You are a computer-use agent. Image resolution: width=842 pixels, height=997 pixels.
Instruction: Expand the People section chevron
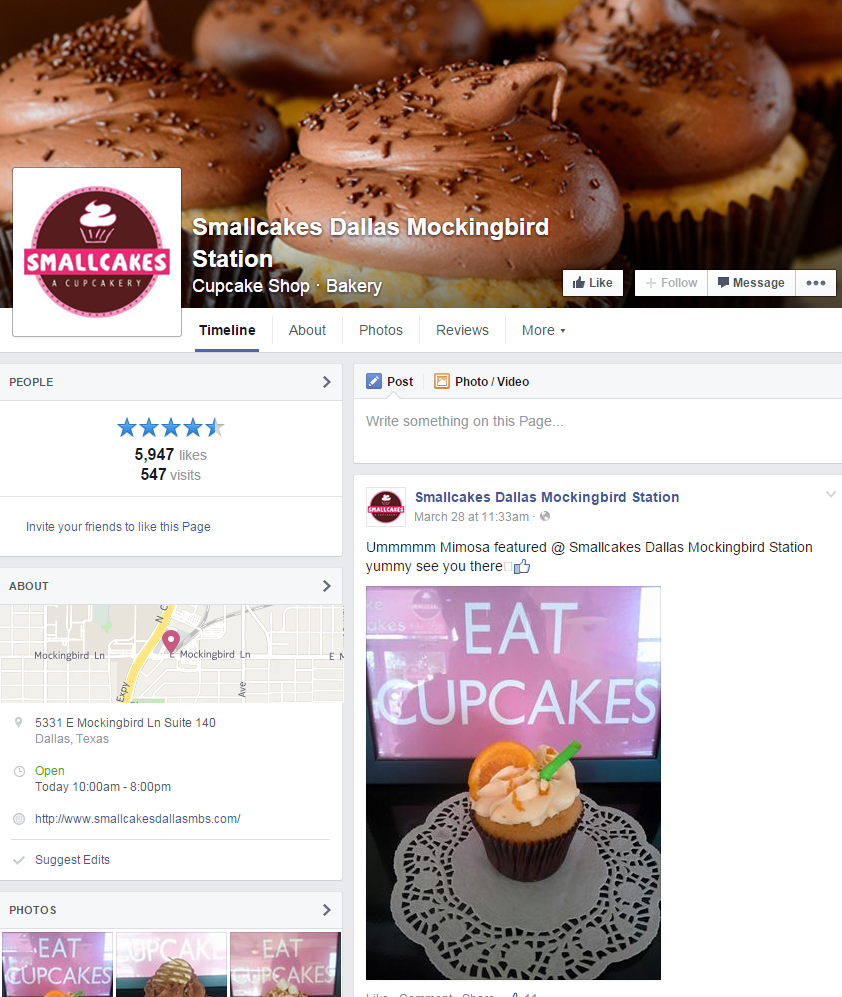(x=326, y=382)
